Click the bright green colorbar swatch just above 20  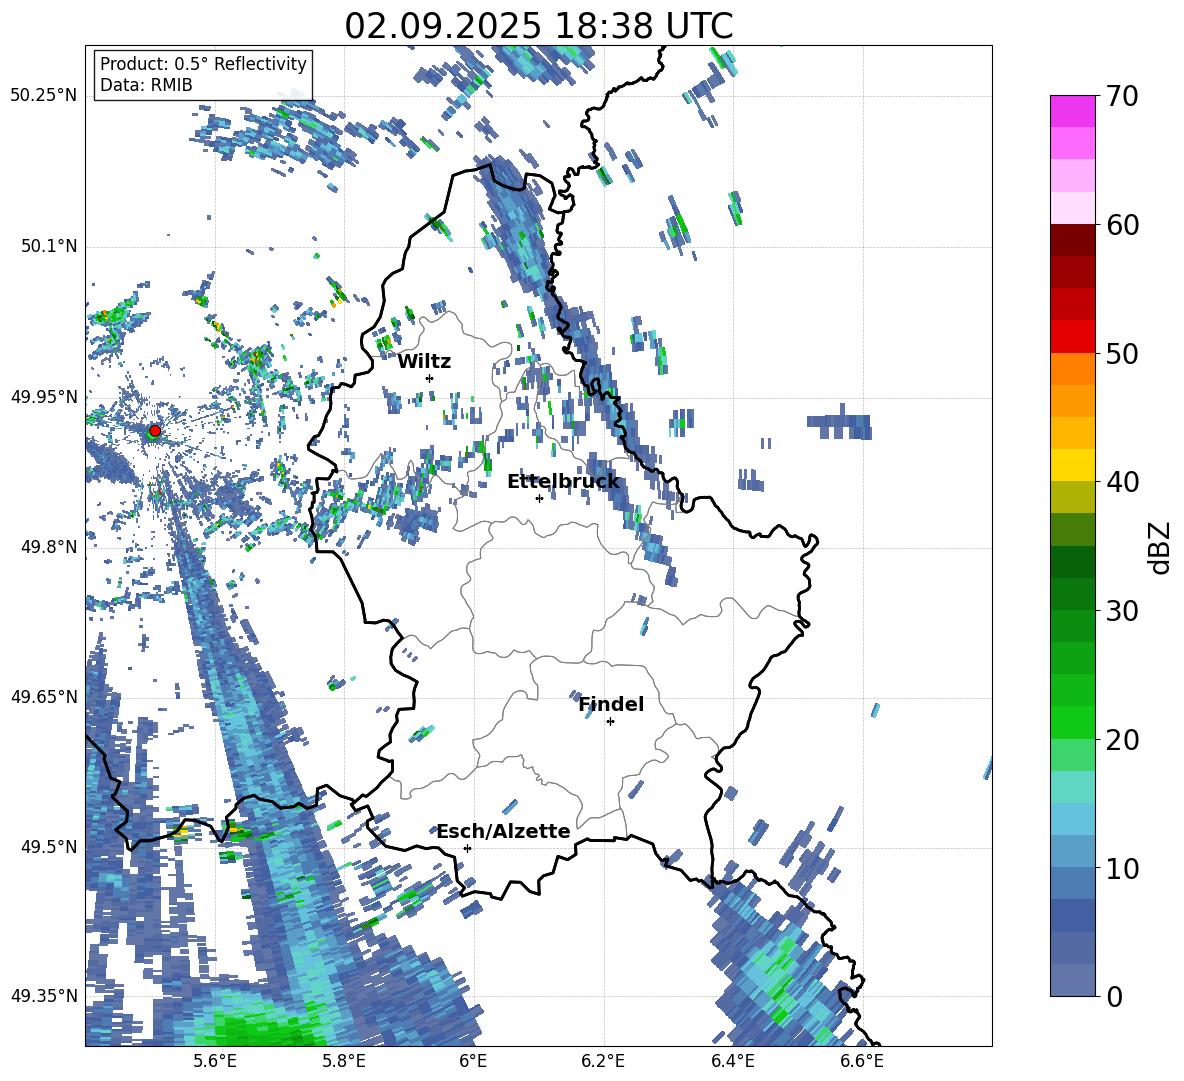pyautogui.click(x=1072, y=722)
